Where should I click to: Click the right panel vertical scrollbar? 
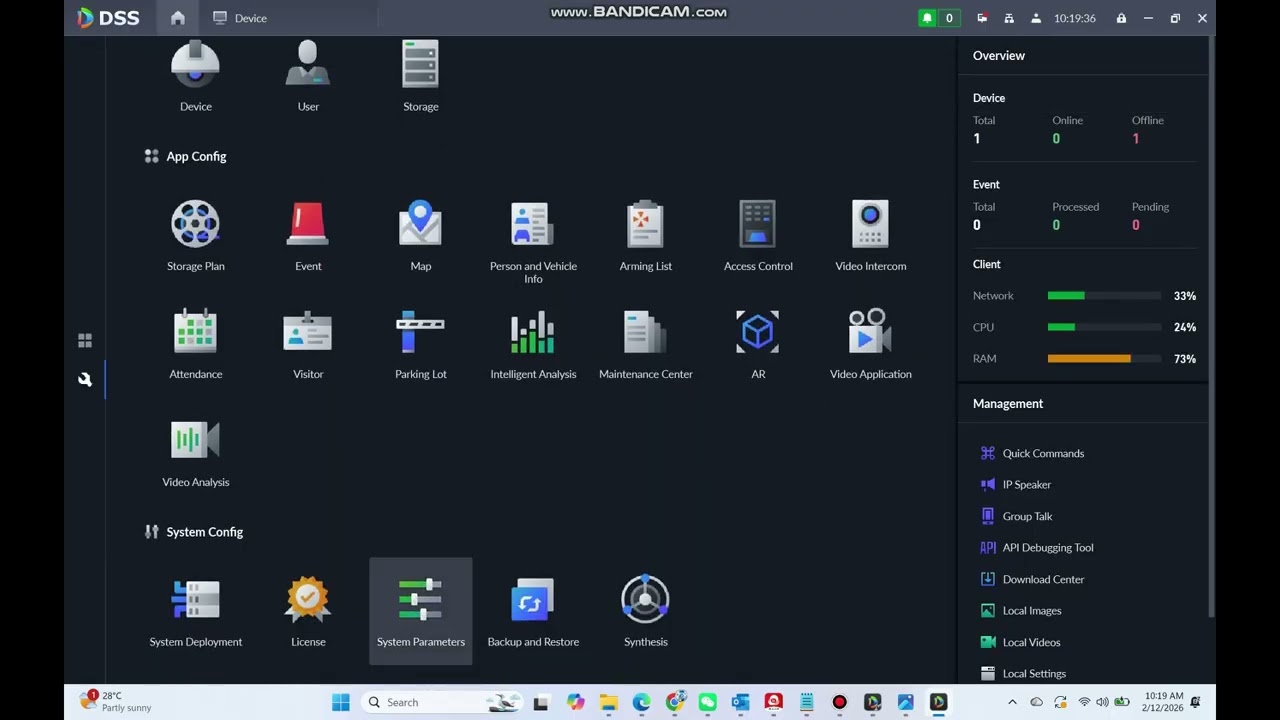tap(1211, 325)
